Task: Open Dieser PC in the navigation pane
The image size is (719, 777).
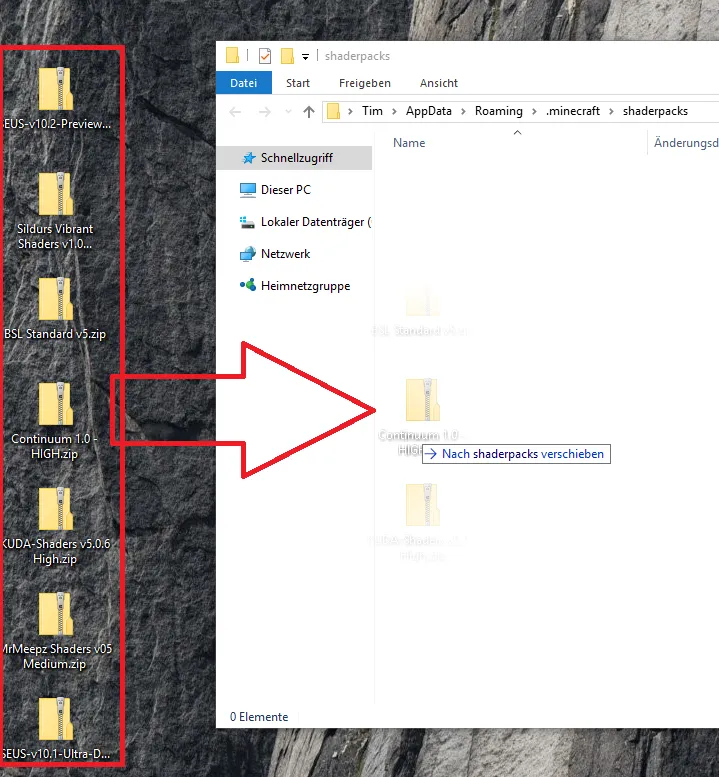Action: point(285,190)
